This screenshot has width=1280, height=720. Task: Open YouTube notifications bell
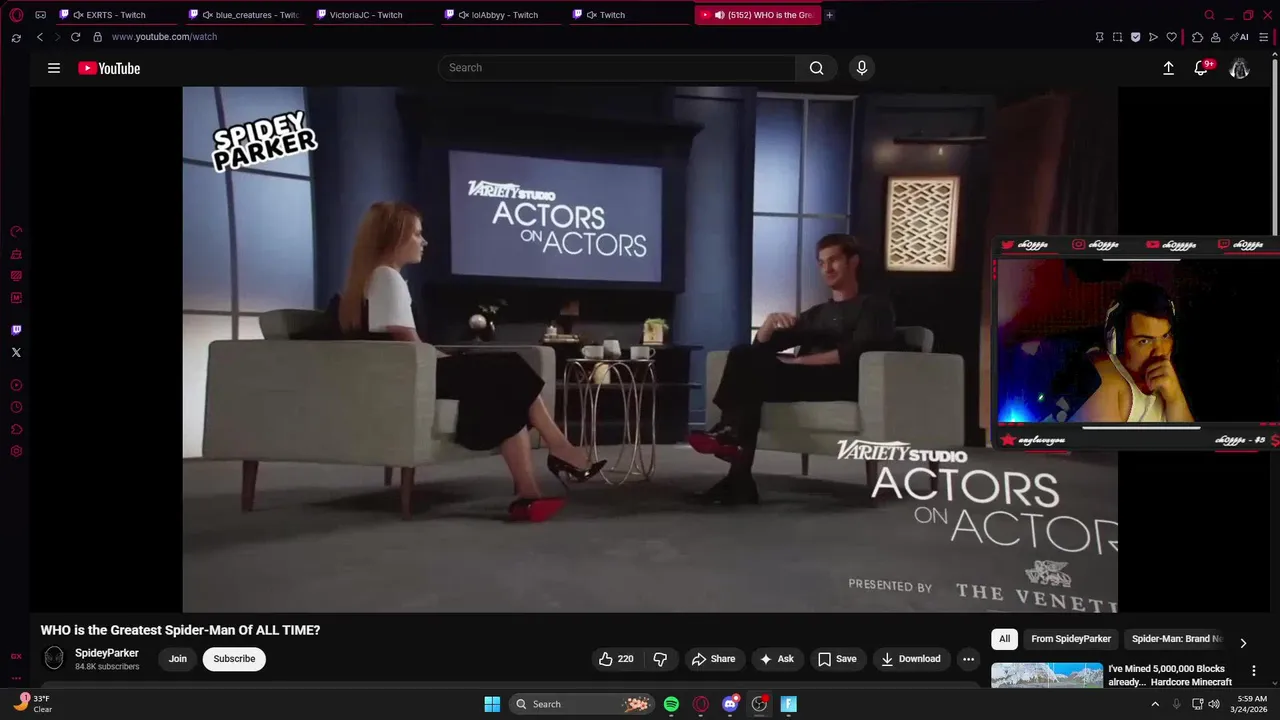1202,68
